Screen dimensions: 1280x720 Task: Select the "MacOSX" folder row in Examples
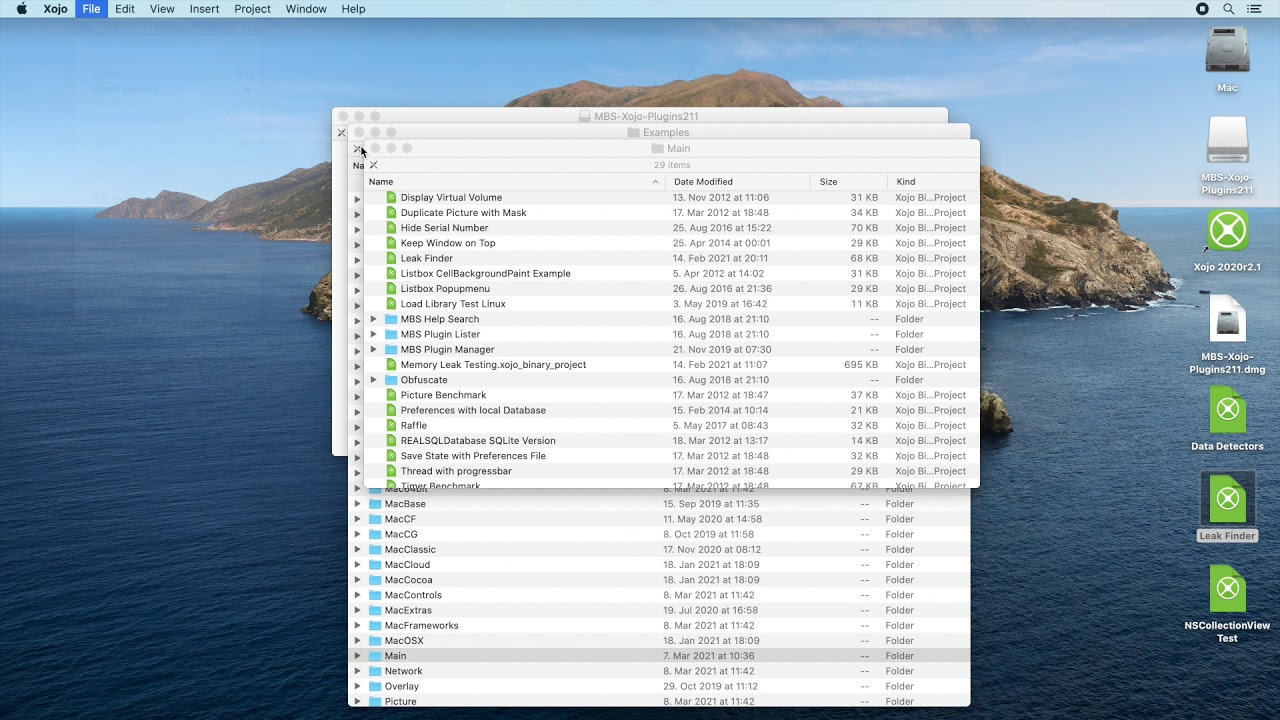659,641
